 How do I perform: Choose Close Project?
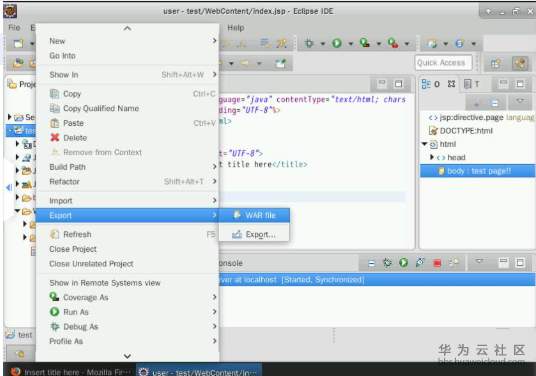tap(127, 249)
